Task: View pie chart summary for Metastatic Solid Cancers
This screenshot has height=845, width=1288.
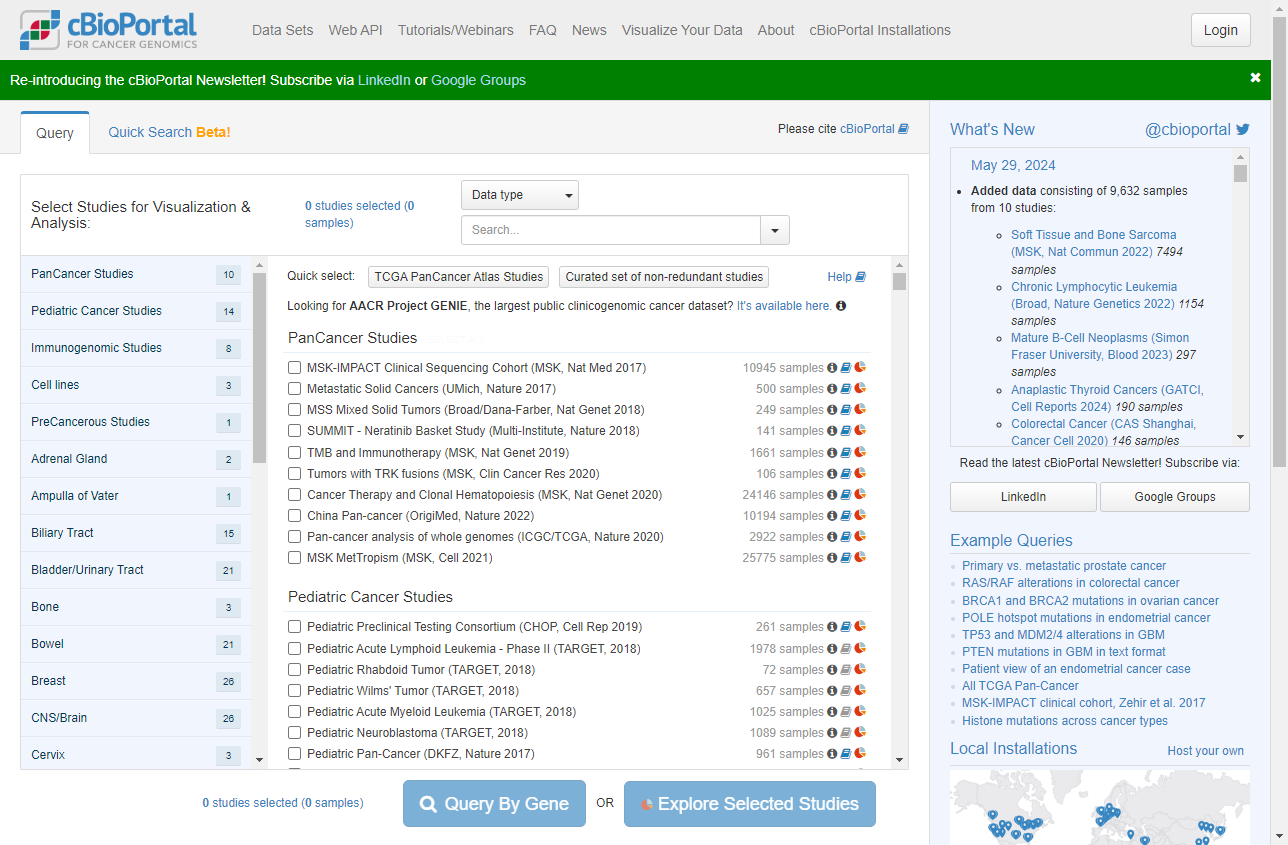Action: [x=860, y=388]
